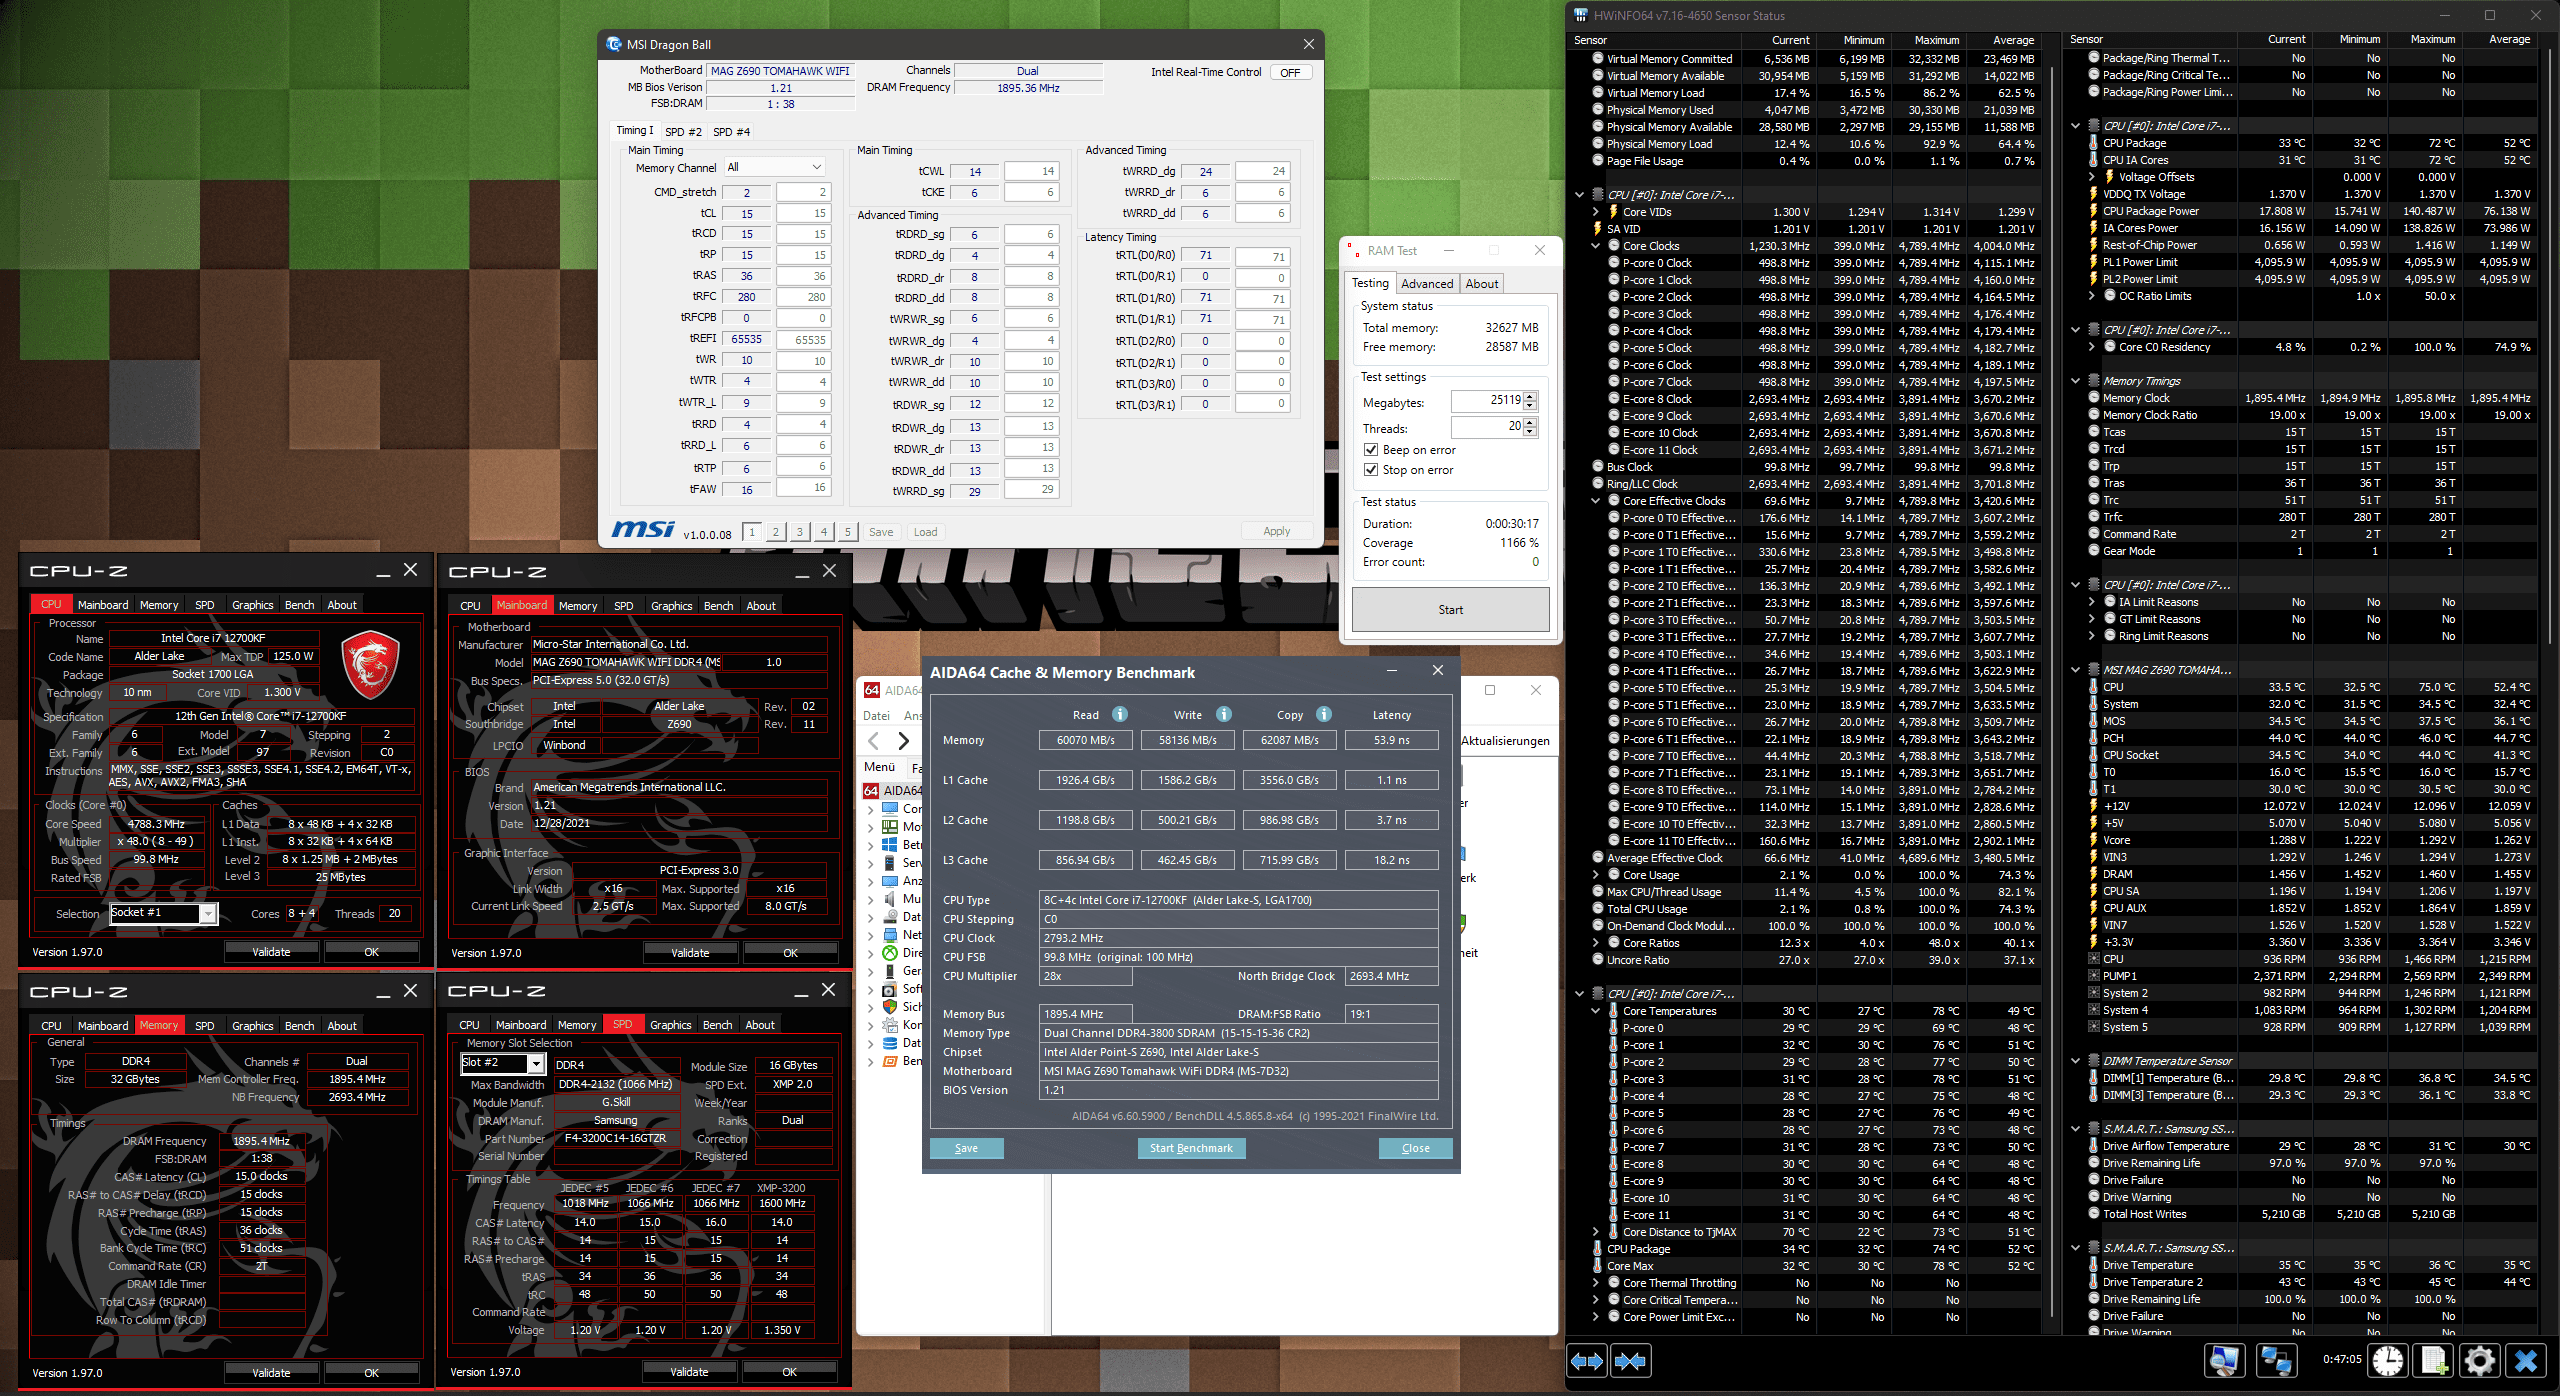
Task: Click info icon next to Copy column
Action: (1324, 714)
